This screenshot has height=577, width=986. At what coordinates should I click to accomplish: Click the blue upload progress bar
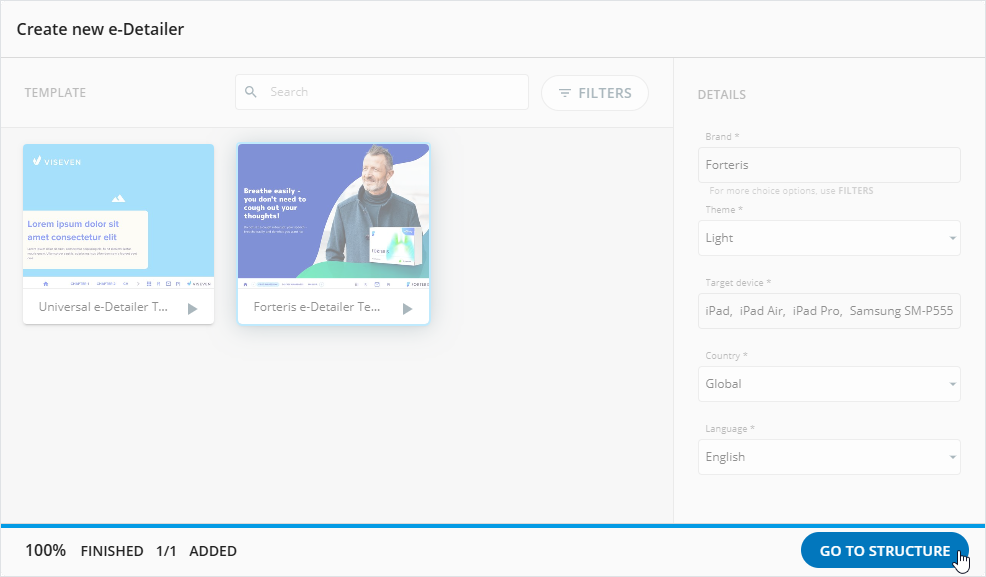click(492, 525)
